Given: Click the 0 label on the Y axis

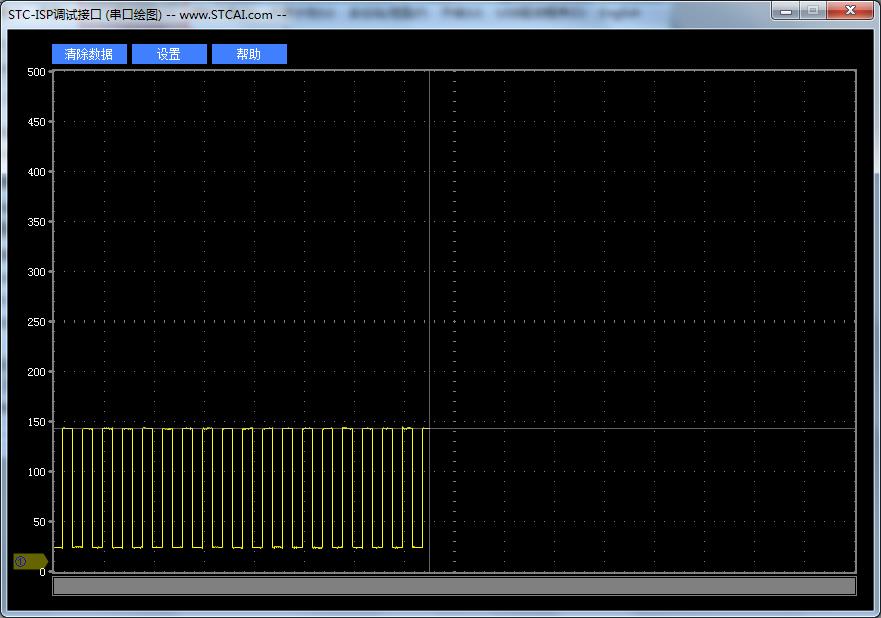Looking at the screenshot, I should [43, 572].
